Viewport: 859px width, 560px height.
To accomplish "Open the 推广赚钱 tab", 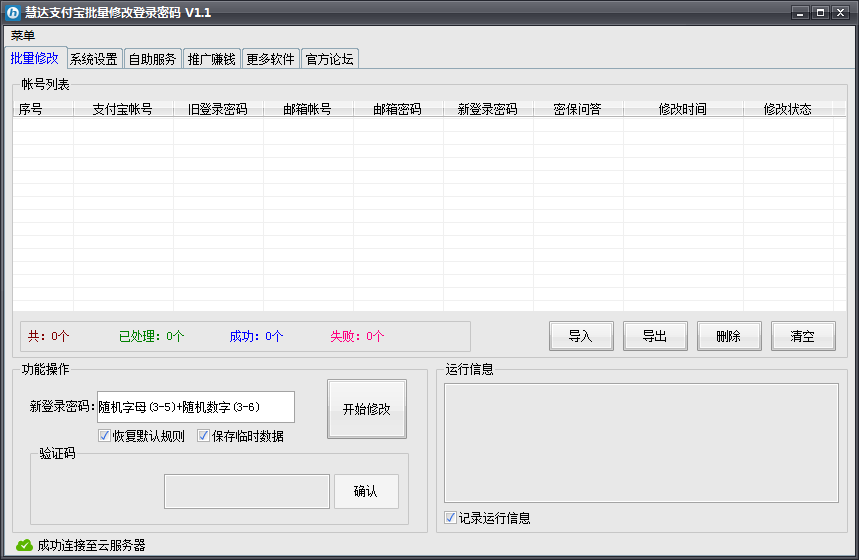I will click(211, 59).
